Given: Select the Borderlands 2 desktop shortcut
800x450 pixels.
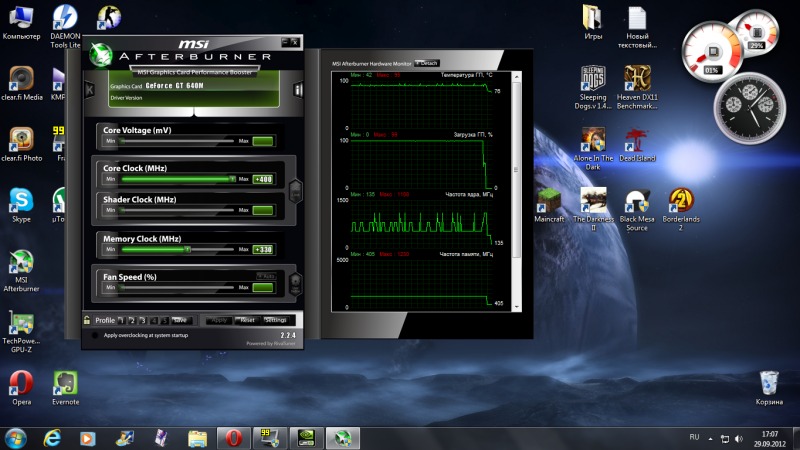Looking at the screenshot, I should tap(681, 210).
